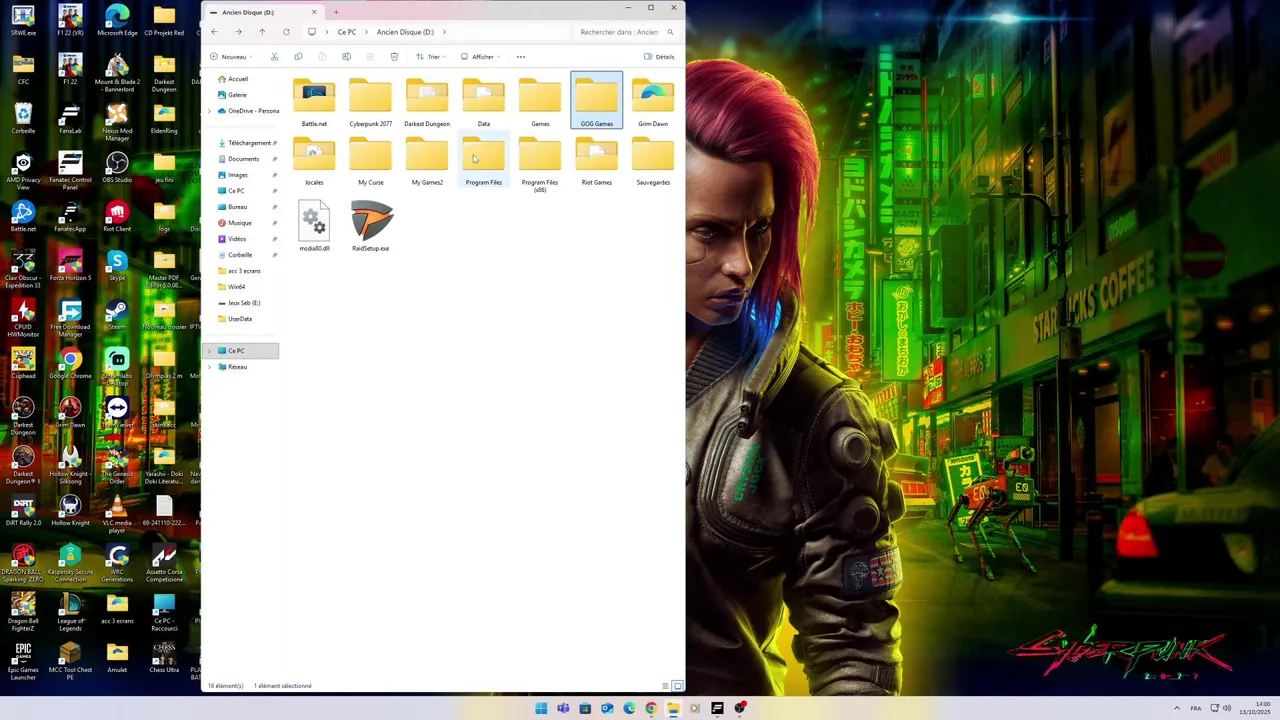Open the Afficher view dropdown
This screenshot has width=1280, height=720.
click(x=481, y=57)
